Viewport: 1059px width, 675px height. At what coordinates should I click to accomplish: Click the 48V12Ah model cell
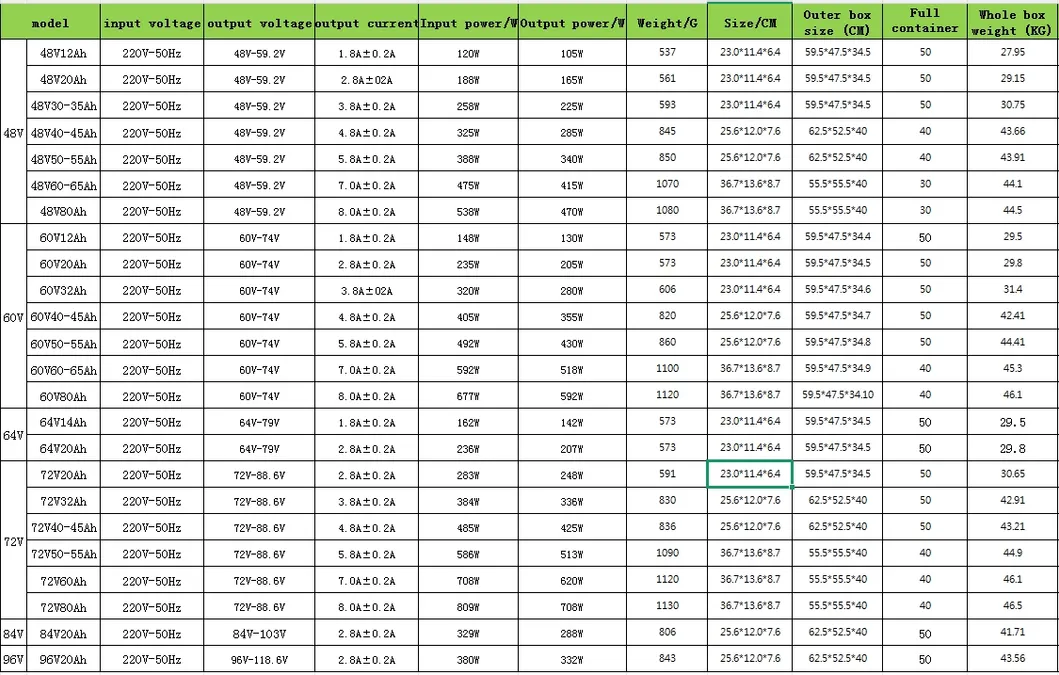(x=63, y=52)
